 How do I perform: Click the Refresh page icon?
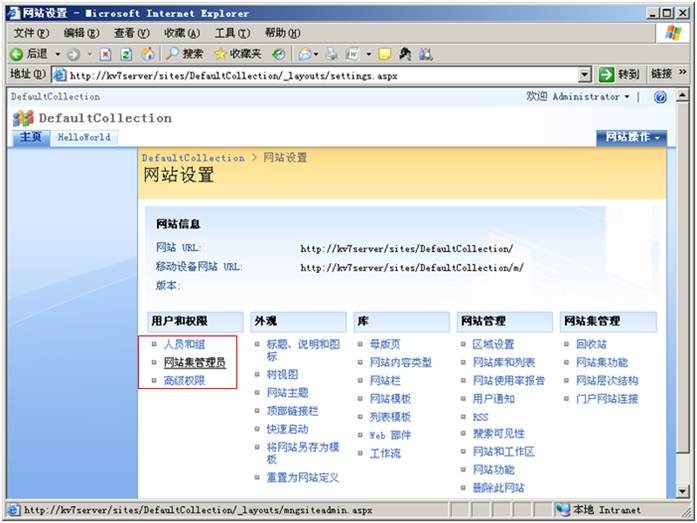tap(126, 55)
